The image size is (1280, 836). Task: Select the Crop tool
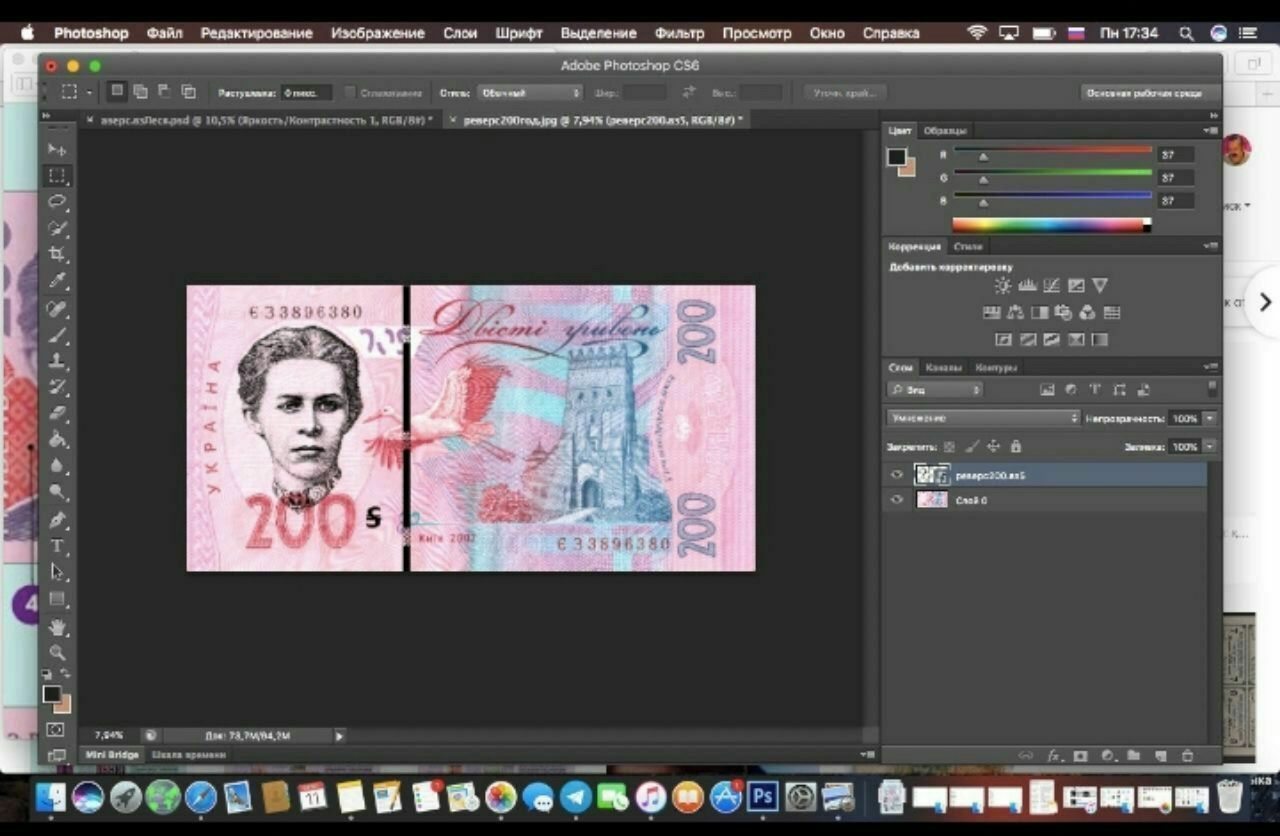(x=57, y=254)
